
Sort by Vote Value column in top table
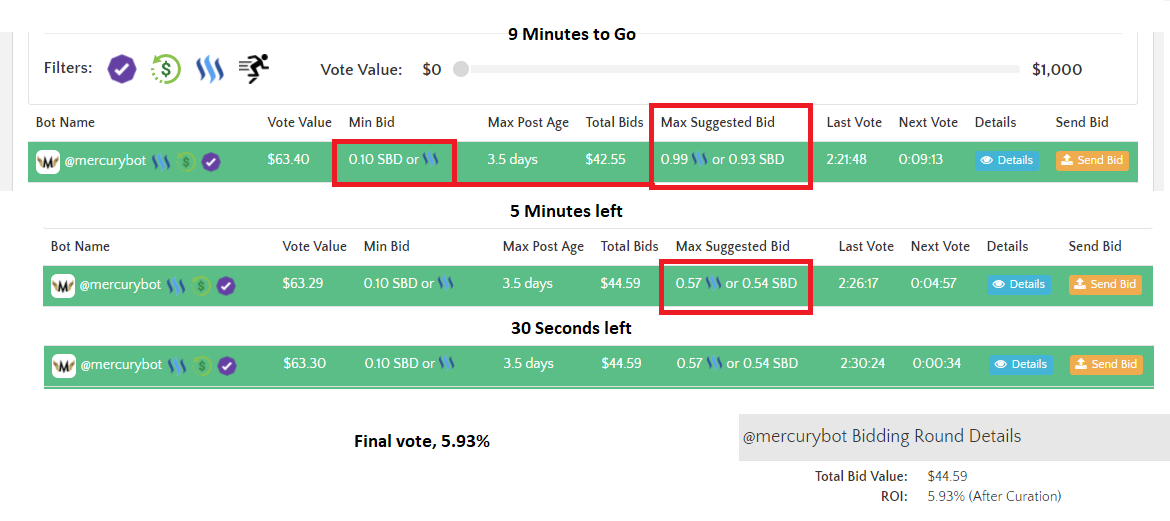pos(299,122)
